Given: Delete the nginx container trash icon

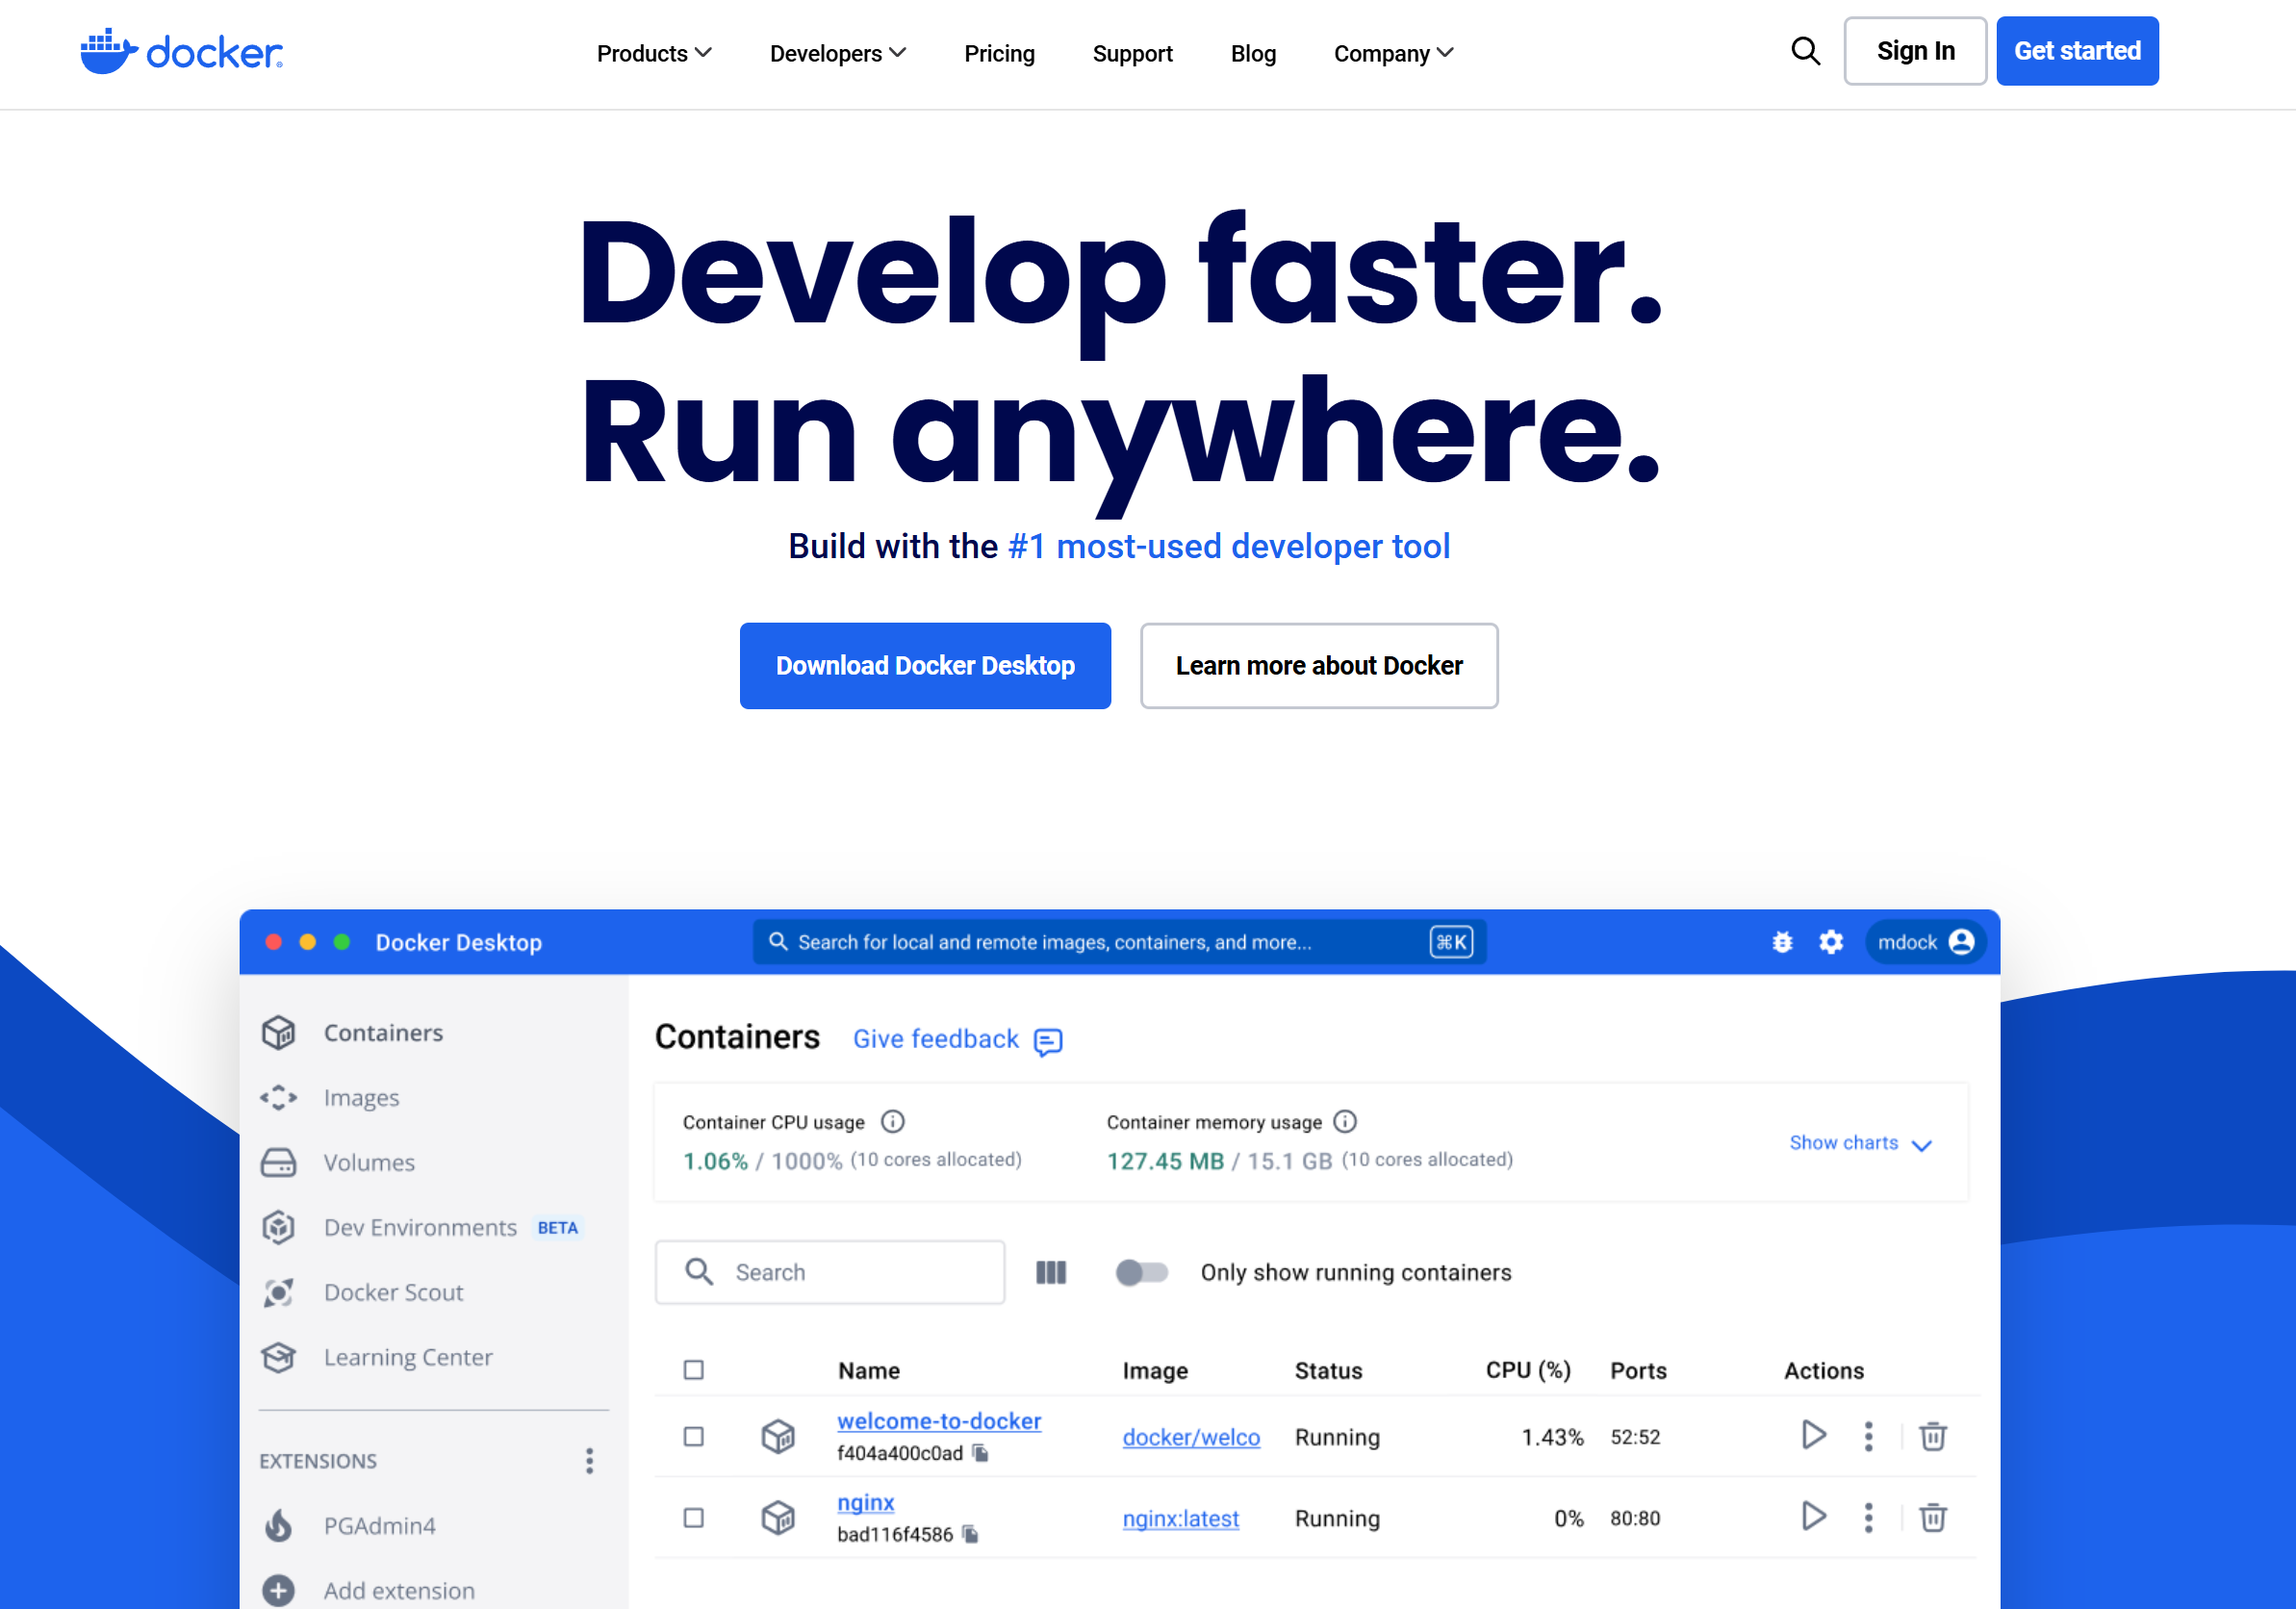Looking at the screenshot, I should coord(1932,1517).
